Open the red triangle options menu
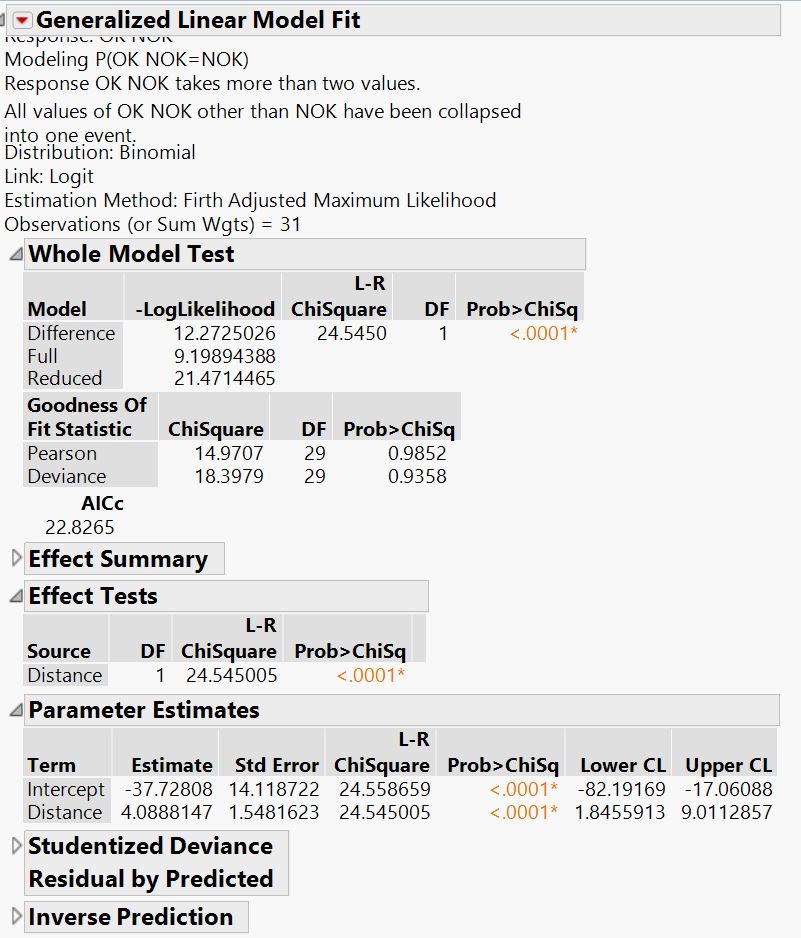This screenshot has height=938, width=801. click(24, 19)
